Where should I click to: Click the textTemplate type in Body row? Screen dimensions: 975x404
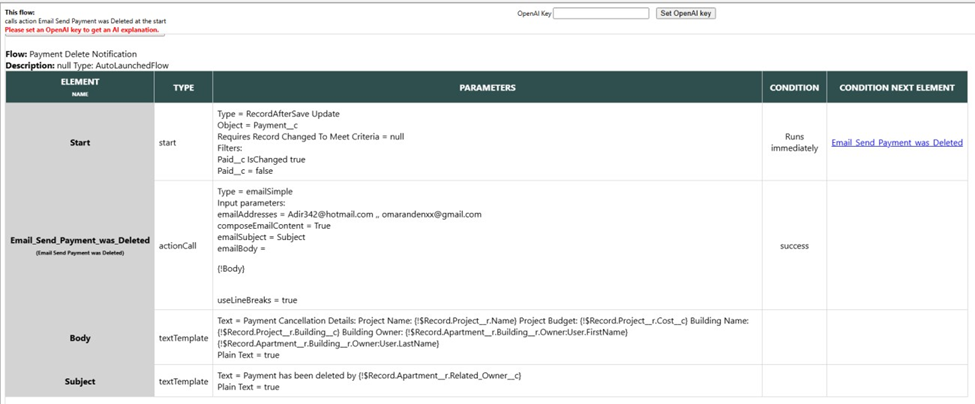click(181, 338)
